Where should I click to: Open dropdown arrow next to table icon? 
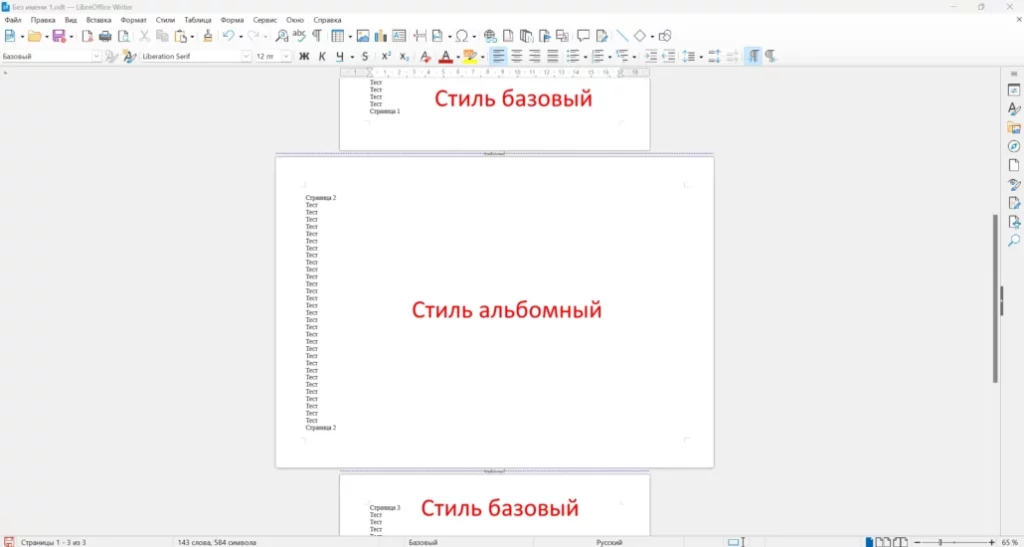[350, 37]
